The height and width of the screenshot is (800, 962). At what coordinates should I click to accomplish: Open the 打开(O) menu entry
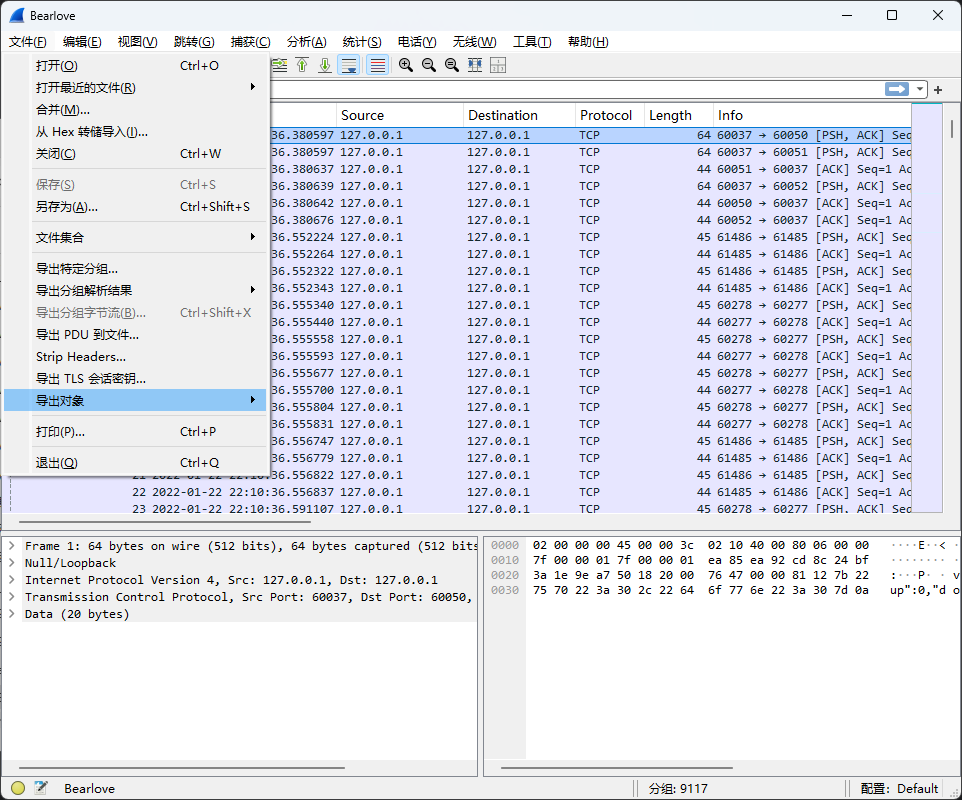(x=135, y=66)
